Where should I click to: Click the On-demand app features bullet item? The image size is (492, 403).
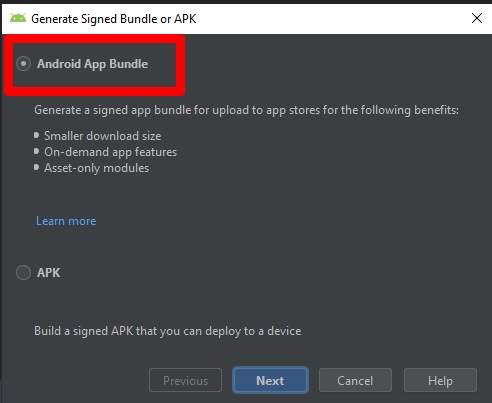(111, 152)
